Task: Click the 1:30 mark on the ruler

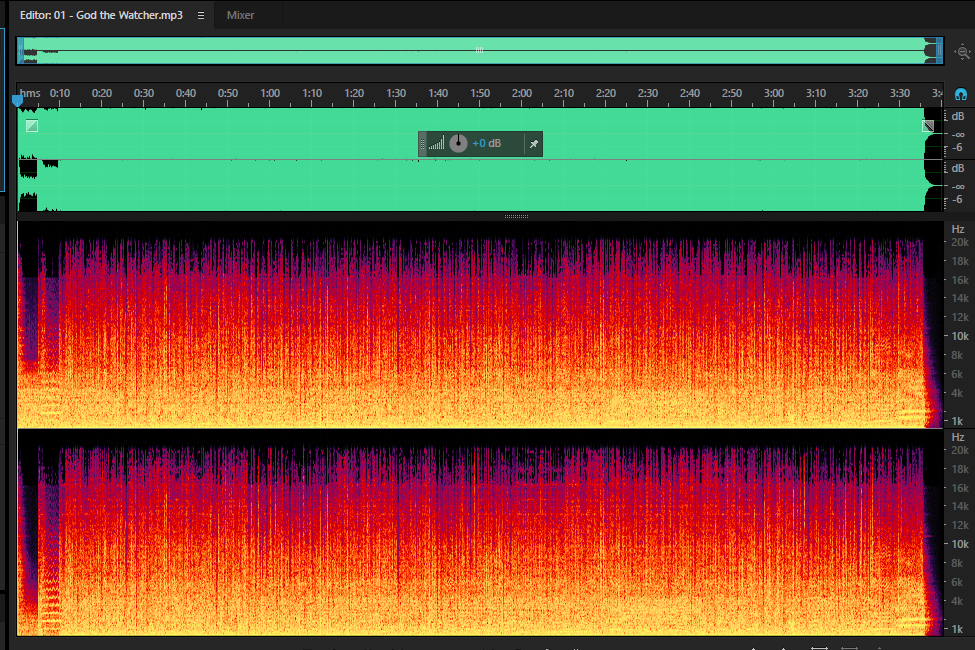Action: [x=396, y=93]
